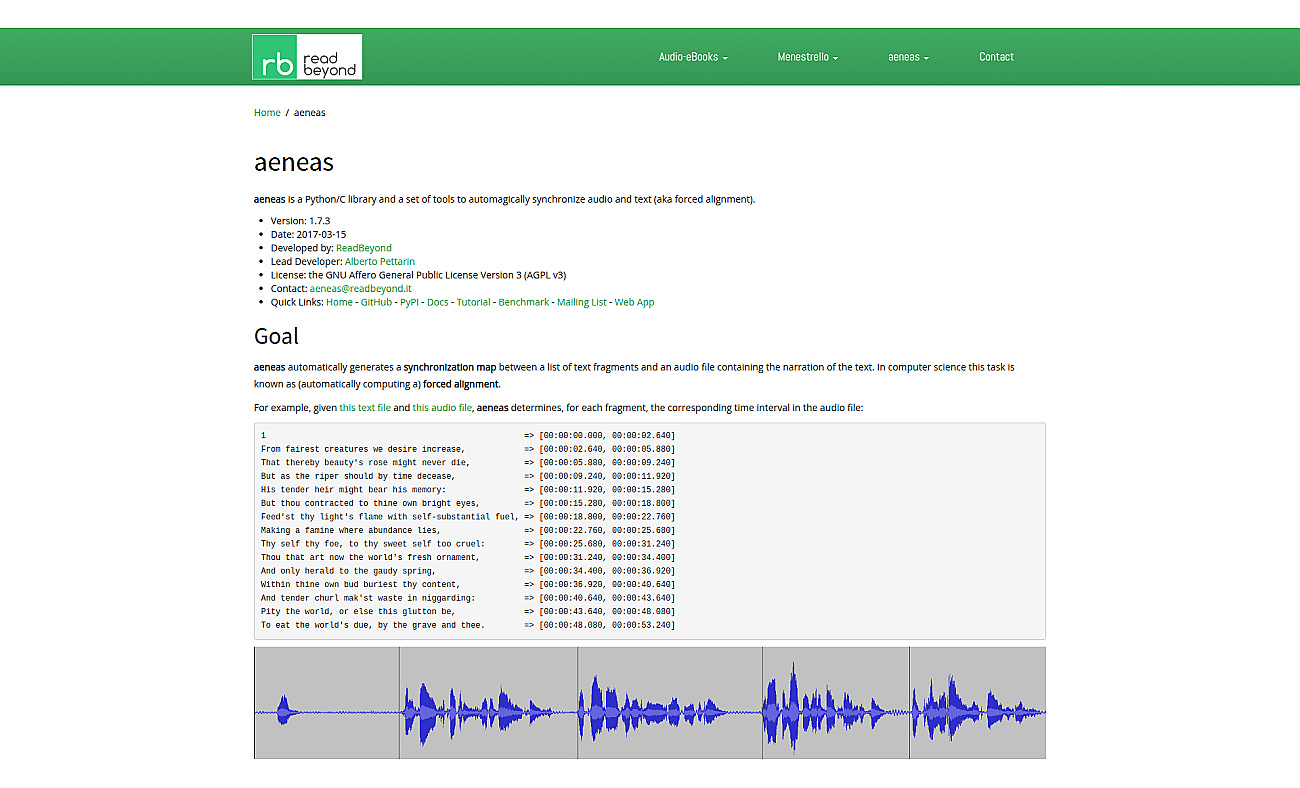Click line 'But thou contracted to thine own bright eyes,'
This screenshot has width=1300, height=788.
click(370, 503)
